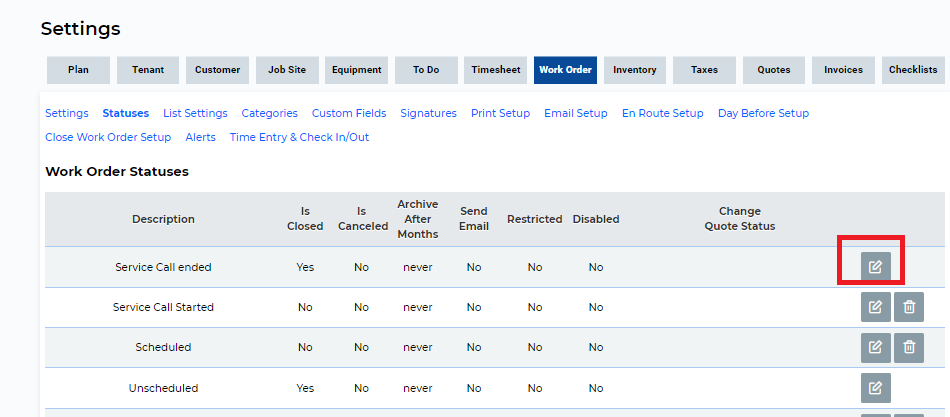Screen dimensions: 950x417
Task: Click the Description column header
Action: click(164, 219)
